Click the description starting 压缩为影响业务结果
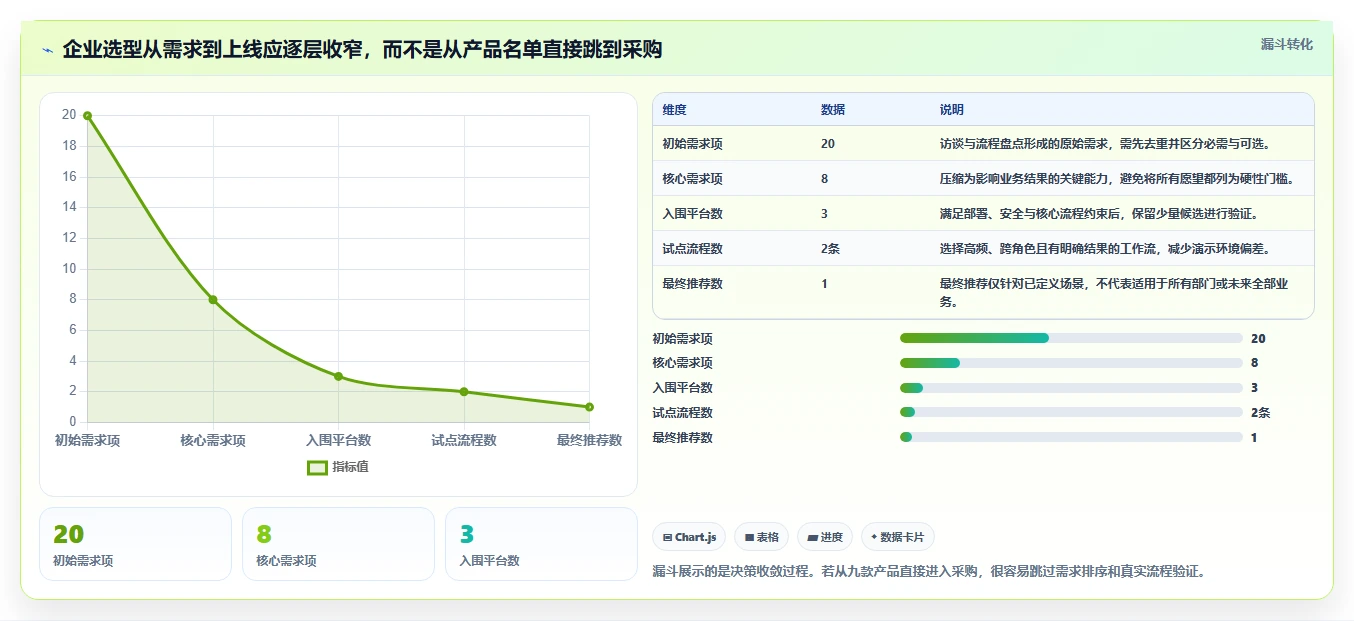Viewport: 1354px width, 621px height. tap(1117, 179)
